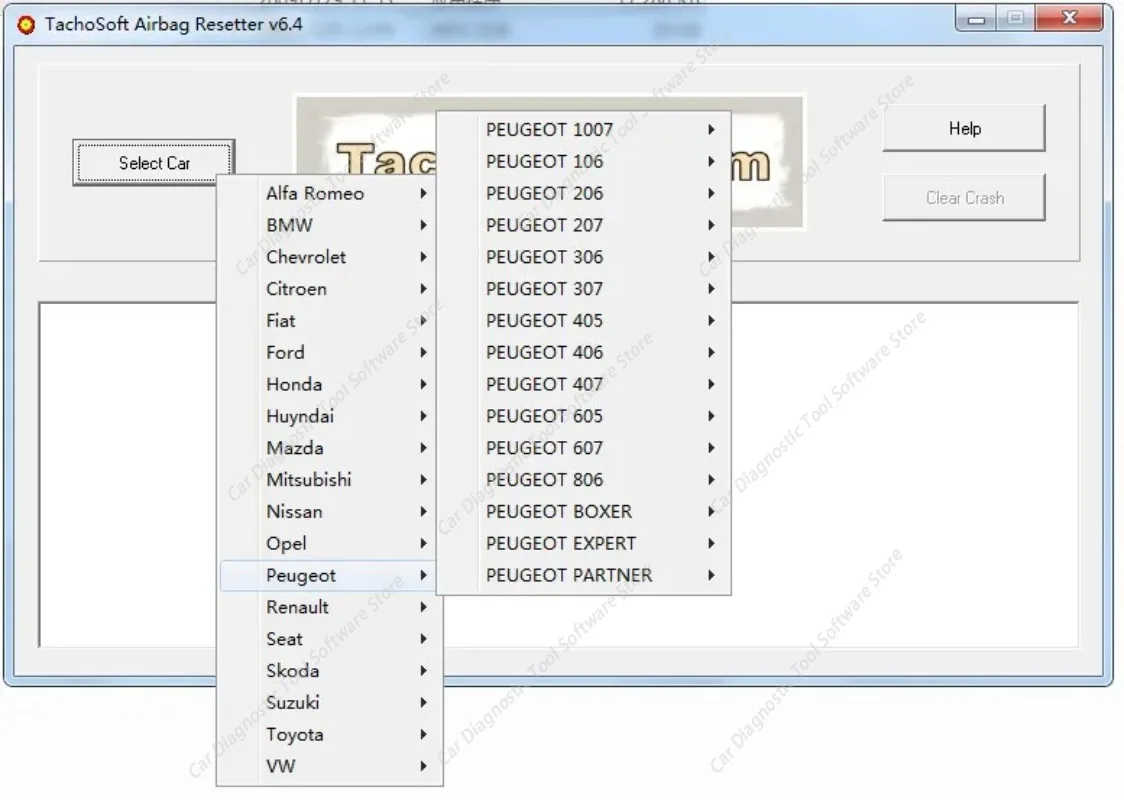Select Suzuki menu entry
This screenshot has width=1124, height=800.
pos(328,703)
